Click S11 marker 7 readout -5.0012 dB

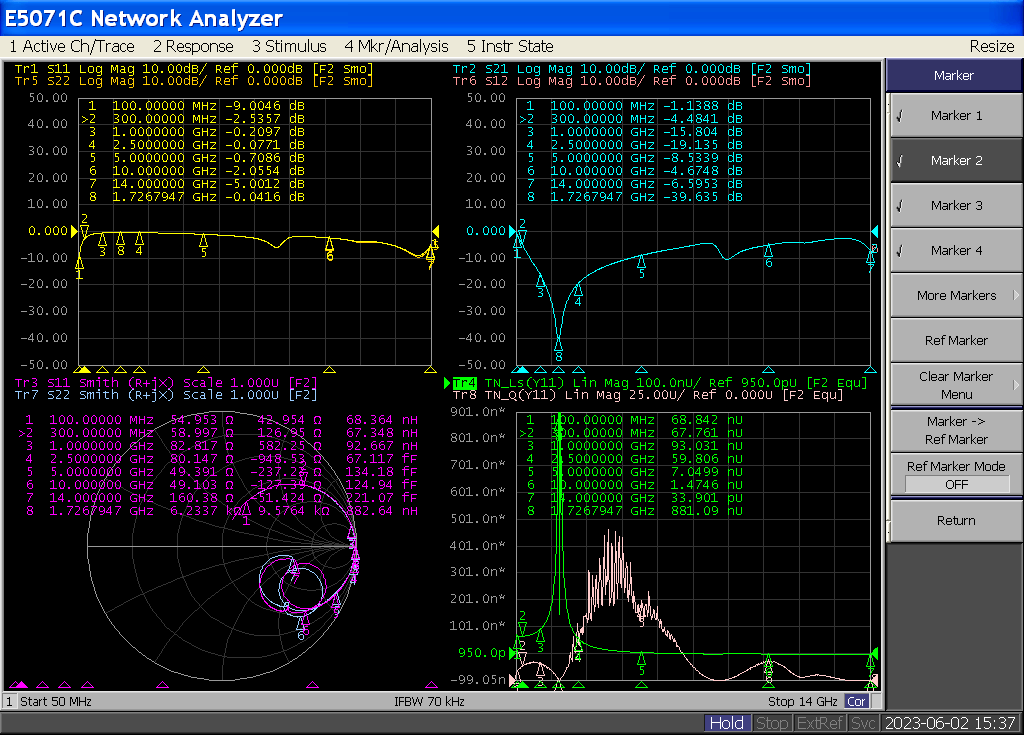coord(264,184)
